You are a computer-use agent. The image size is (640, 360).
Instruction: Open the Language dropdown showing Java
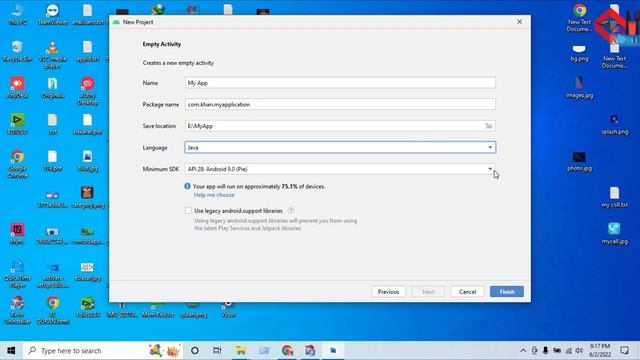tap(340, 147)
